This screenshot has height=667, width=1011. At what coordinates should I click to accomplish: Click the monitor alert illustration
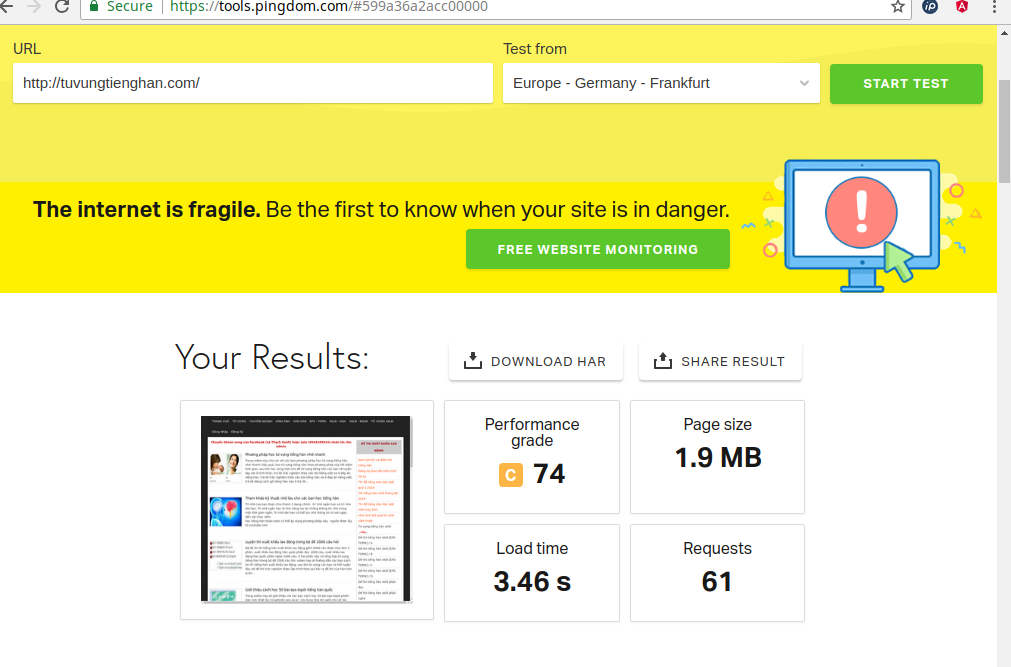pos(862,225)
